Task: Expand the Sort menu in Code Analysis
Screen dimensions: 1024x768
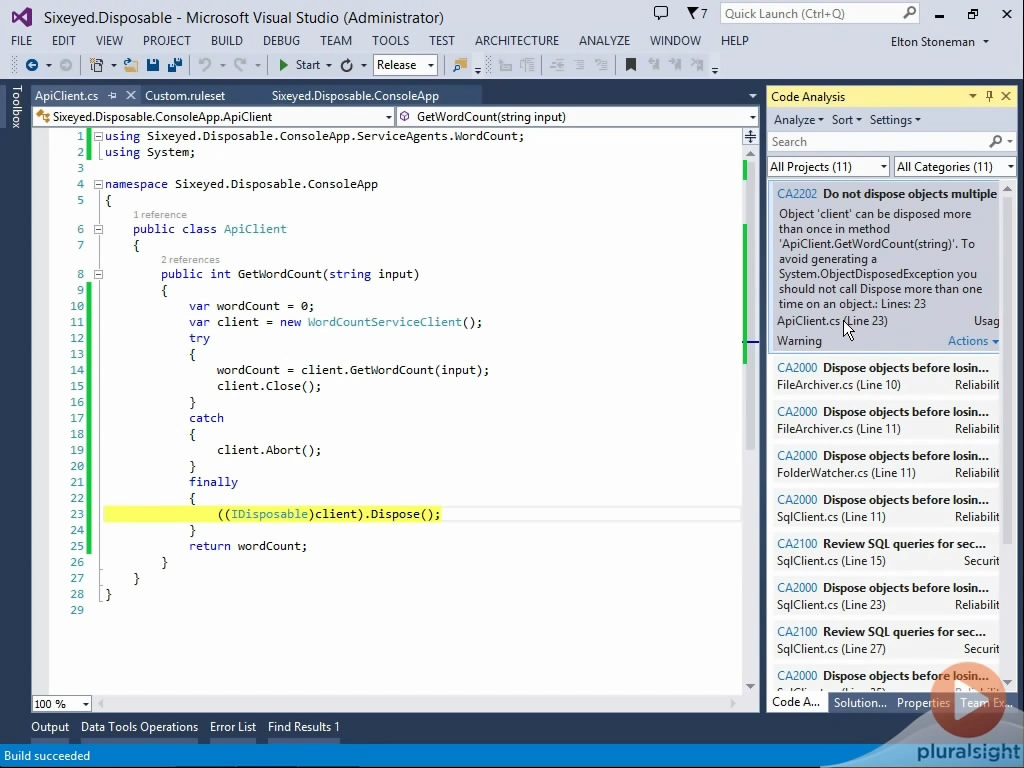Action: (x=846, y=119)
